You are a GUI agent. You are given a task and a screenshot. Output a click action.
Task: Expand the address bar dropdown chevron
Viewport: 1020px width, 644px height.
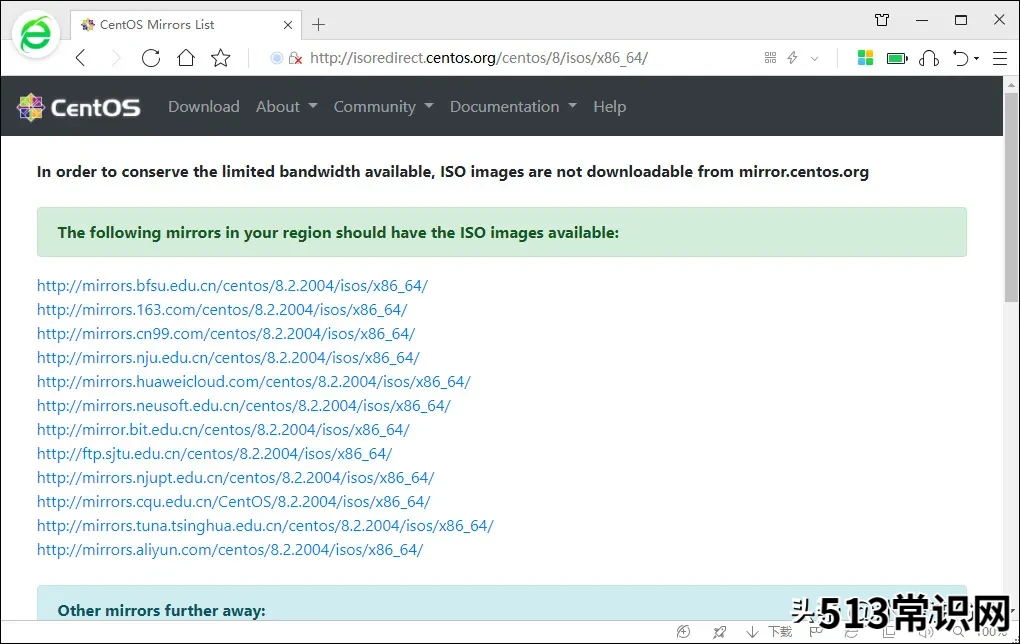[814, 59]
